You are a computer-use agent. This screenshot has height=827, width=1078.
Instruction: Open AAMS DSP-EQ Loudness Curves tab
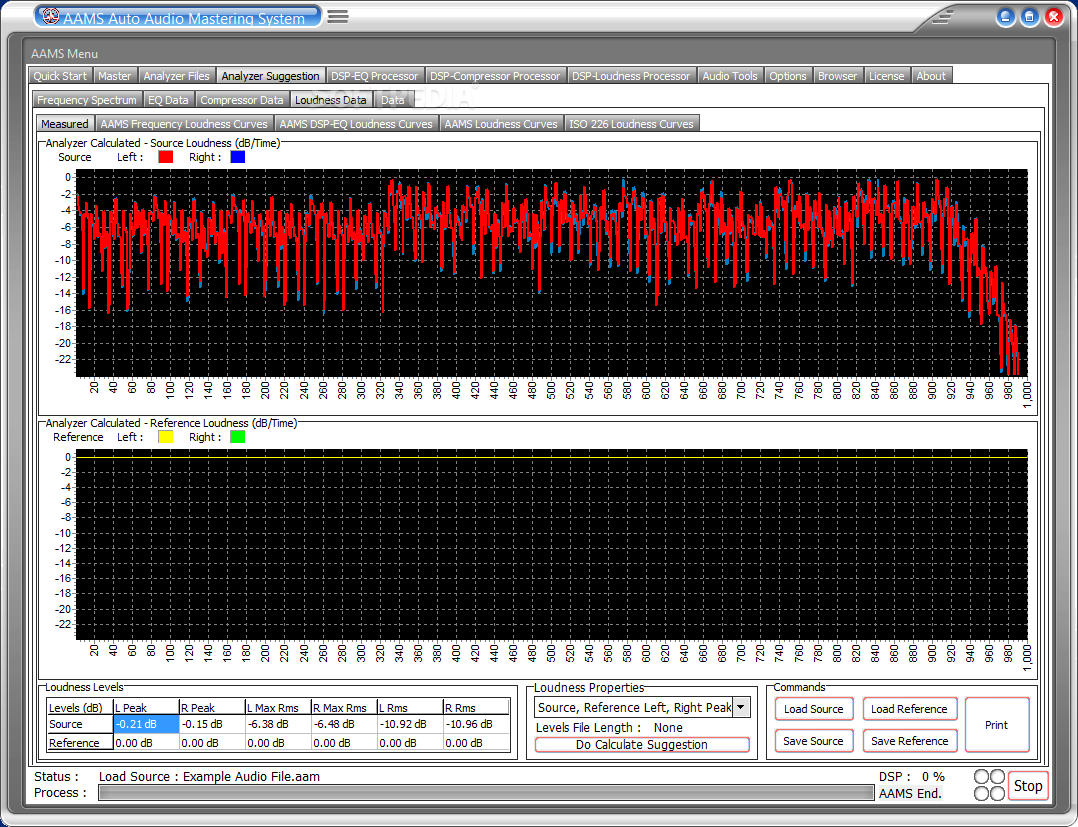(356, 124)
